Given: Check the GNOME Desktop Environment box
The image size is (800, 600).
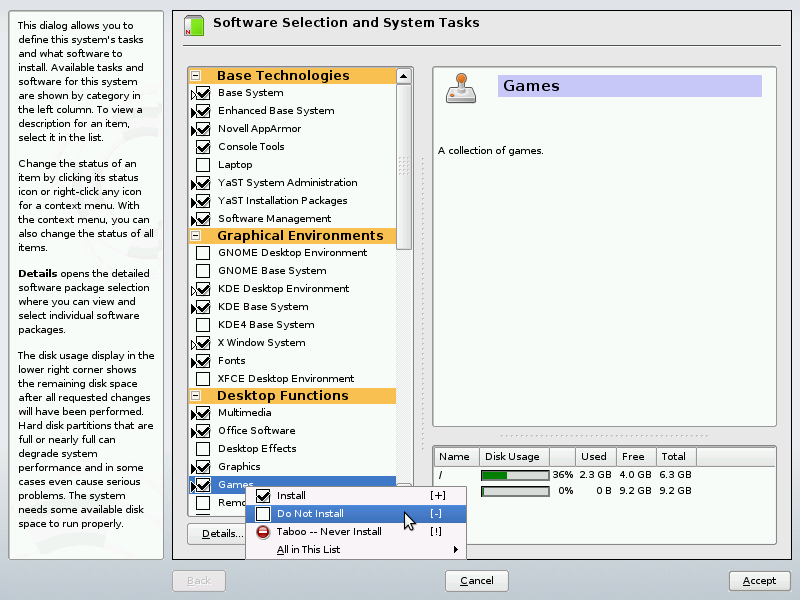Looking at the screenshot, I should click(203, 253).
